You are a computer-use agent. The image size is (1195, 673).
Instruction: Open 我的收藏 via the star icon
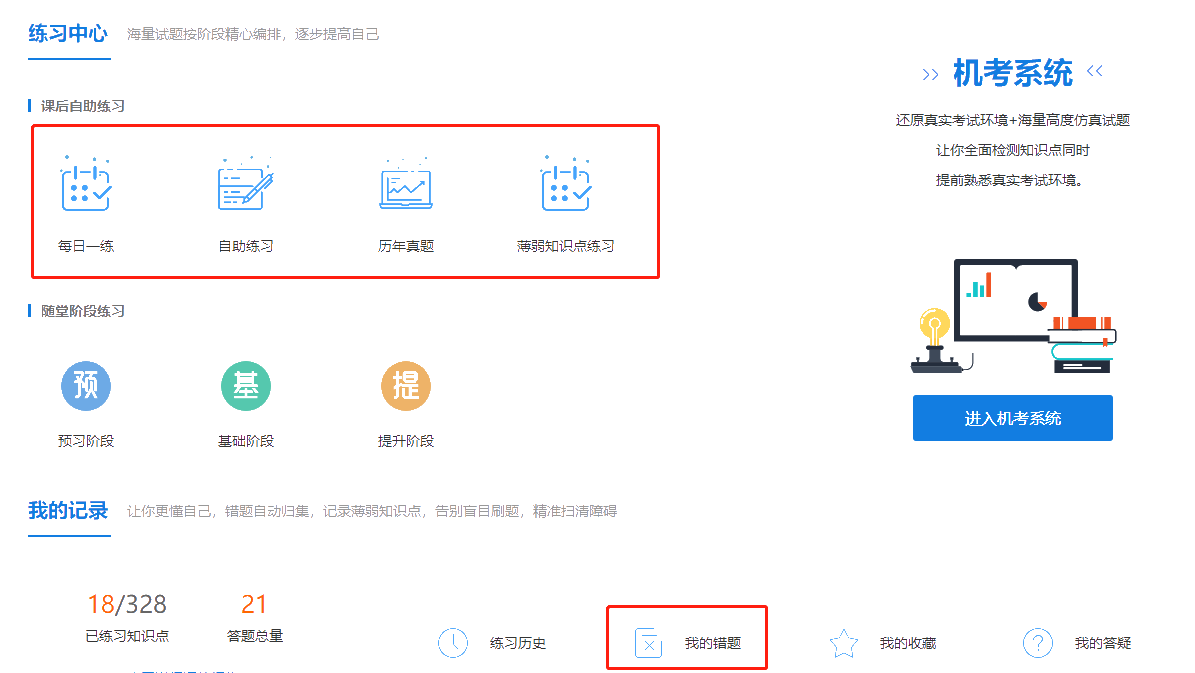click(843, 644)
